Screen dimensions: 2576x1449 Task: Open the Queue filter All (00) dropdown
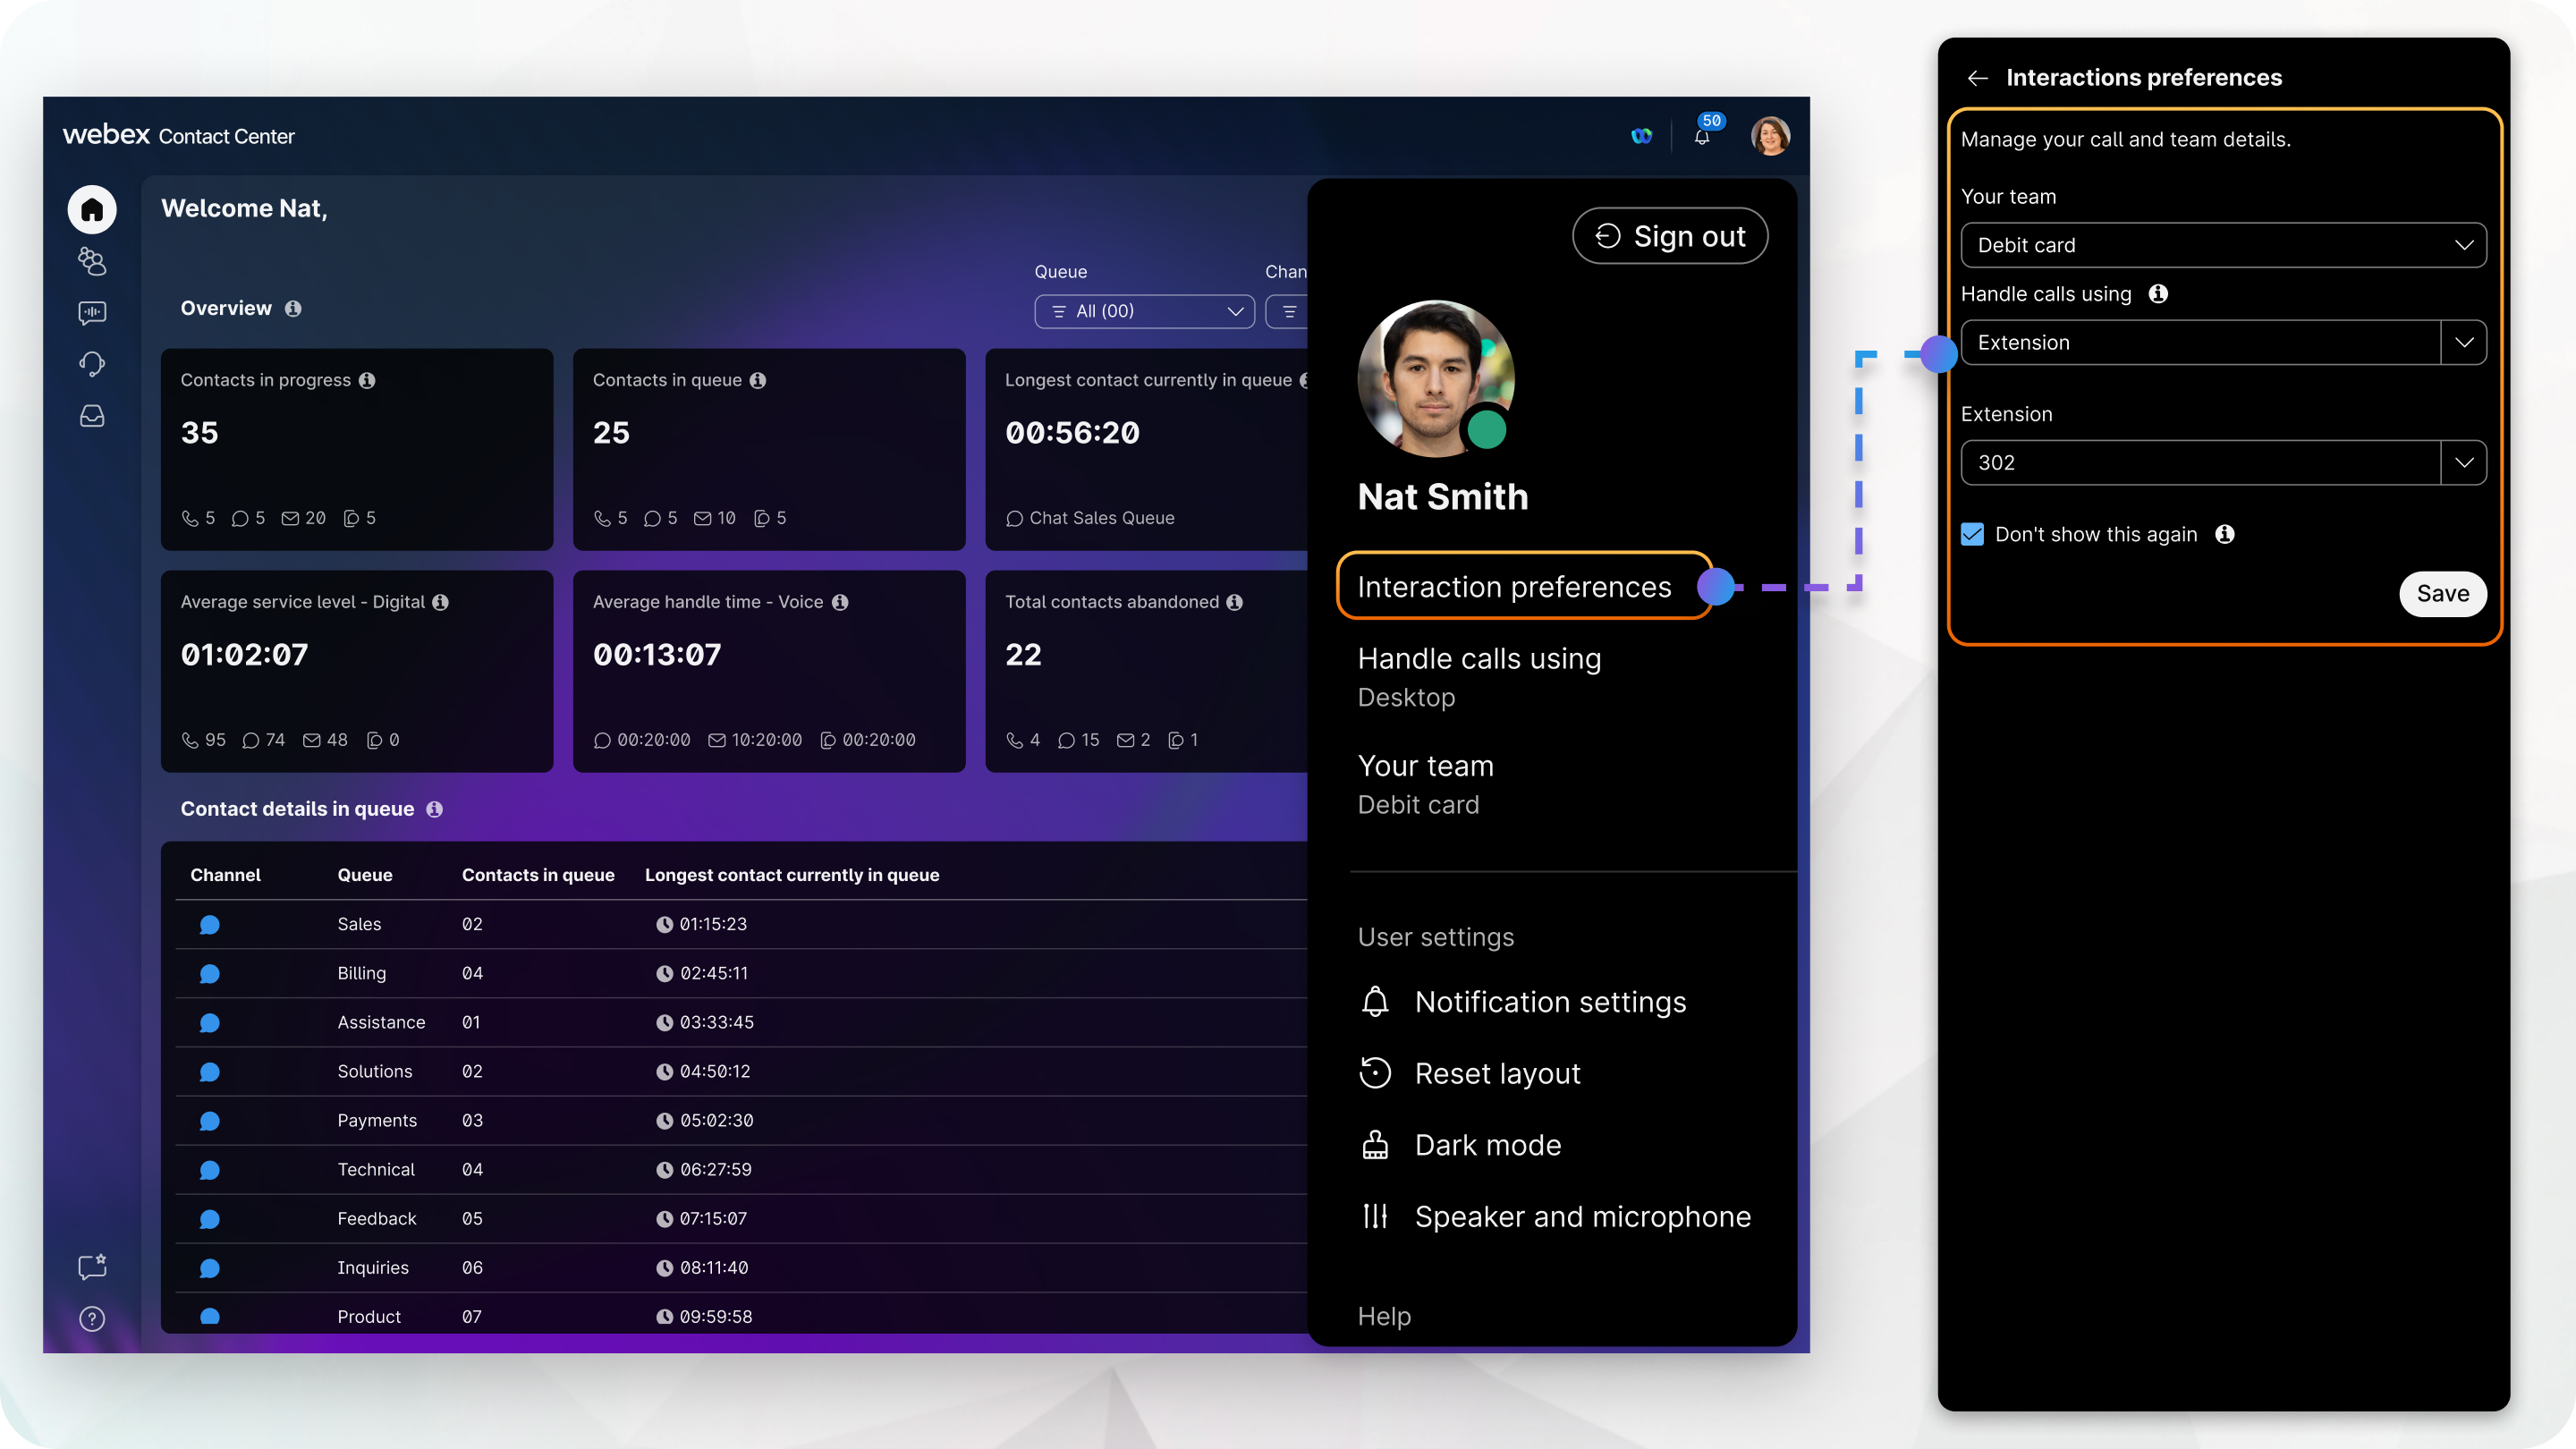coord(1144,311)
